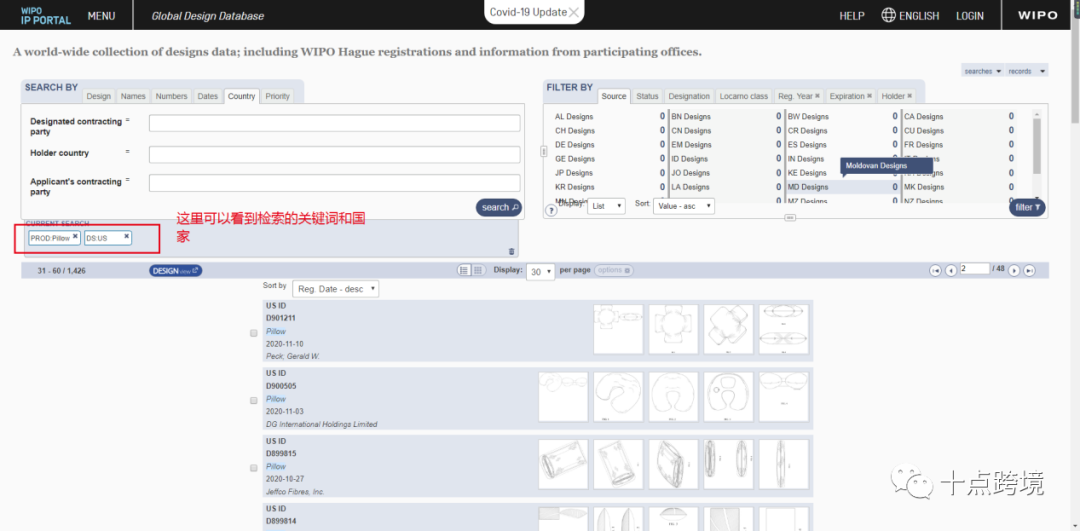Open DESIGNview external link
This screenshot has height=531, width=1080.
[x=176, y=271]
